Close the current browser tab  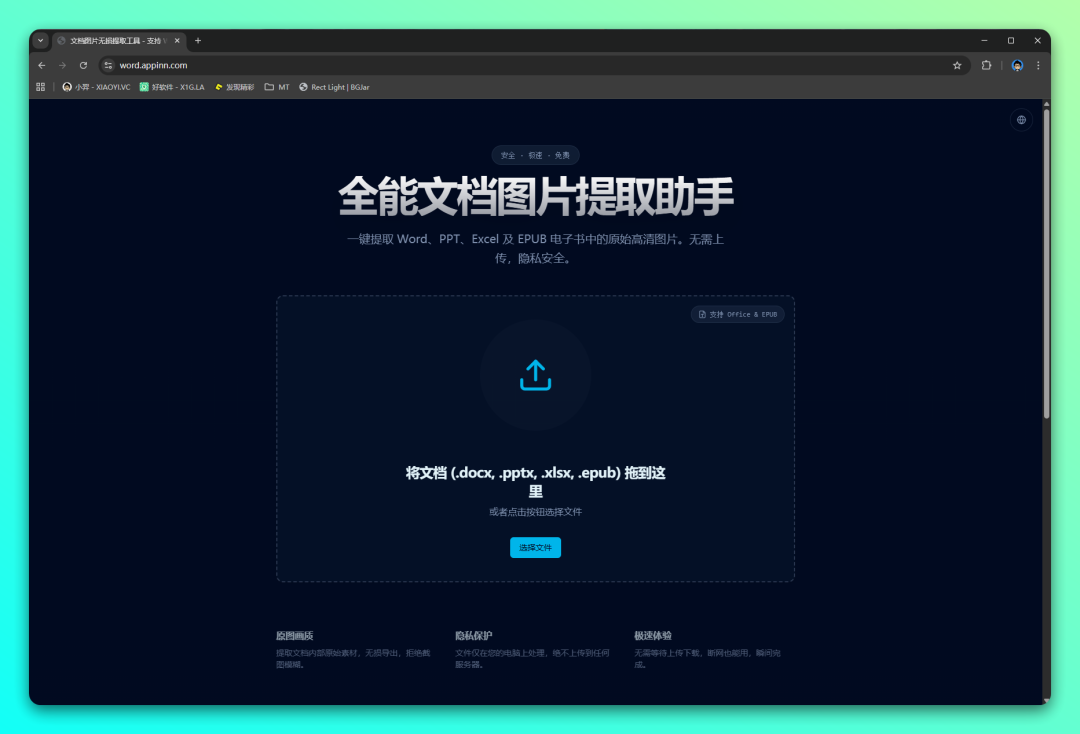[177, 41]
